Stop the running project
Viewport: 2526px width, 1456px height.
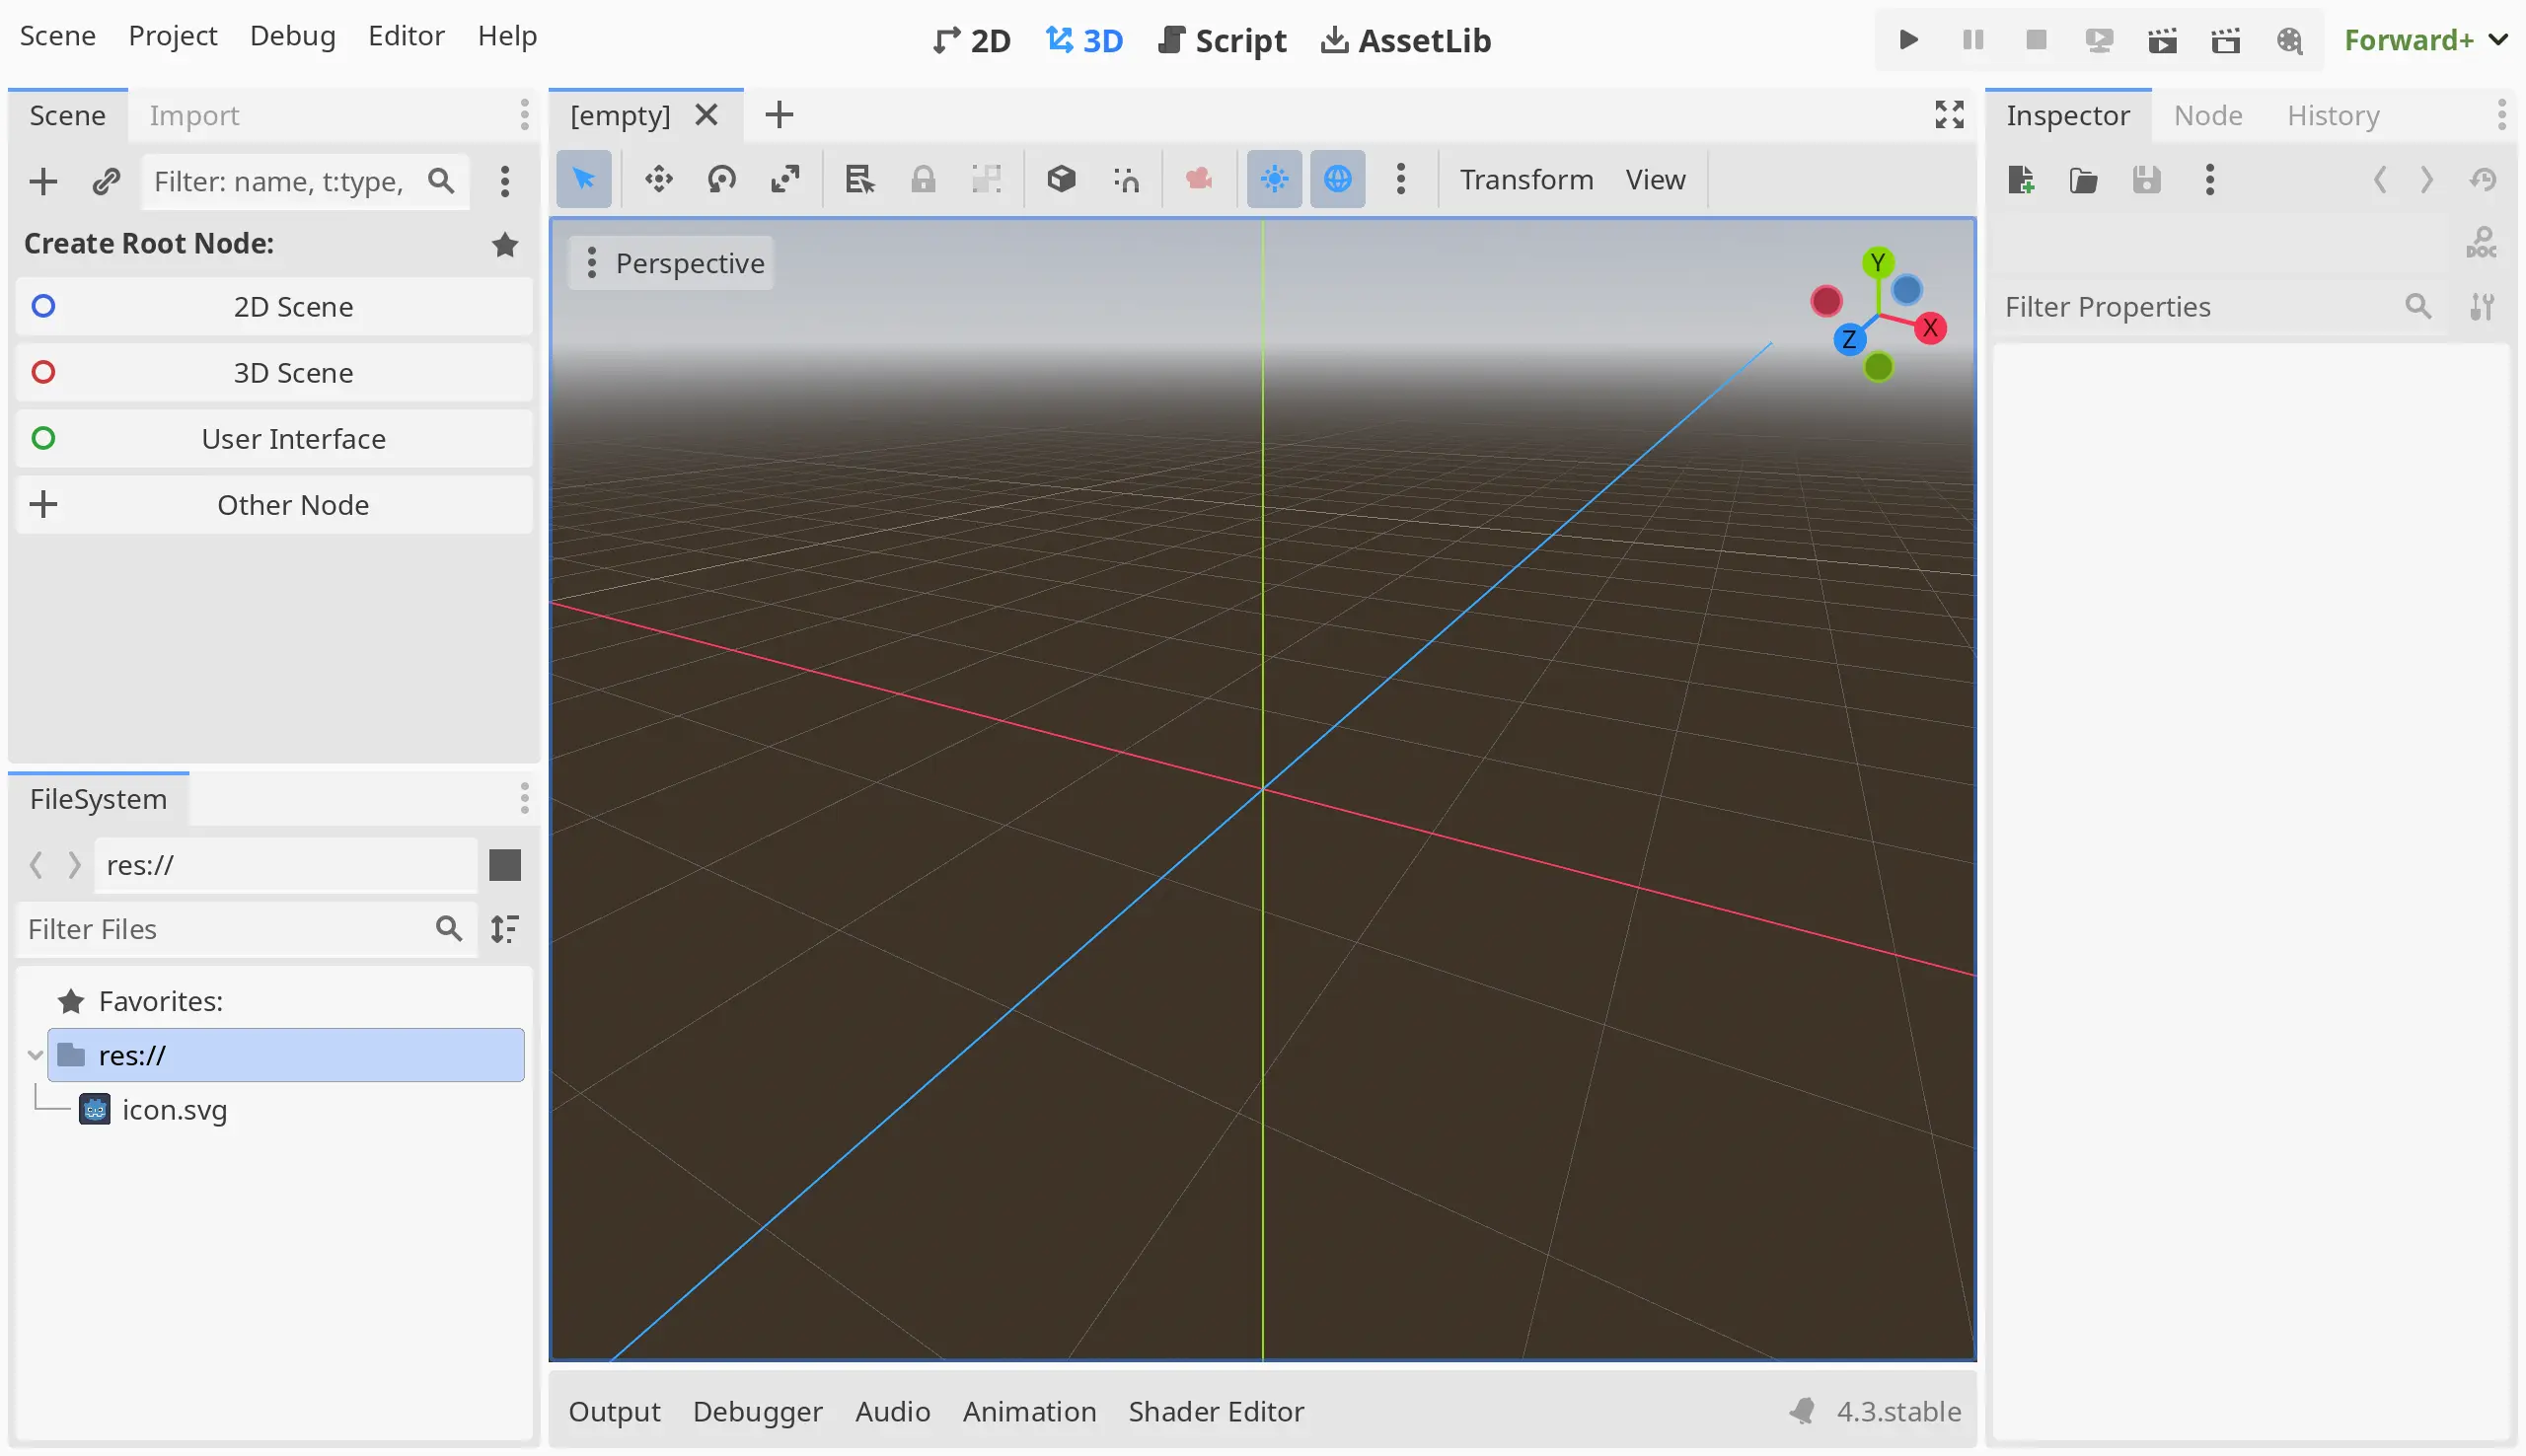point(2035,40)
